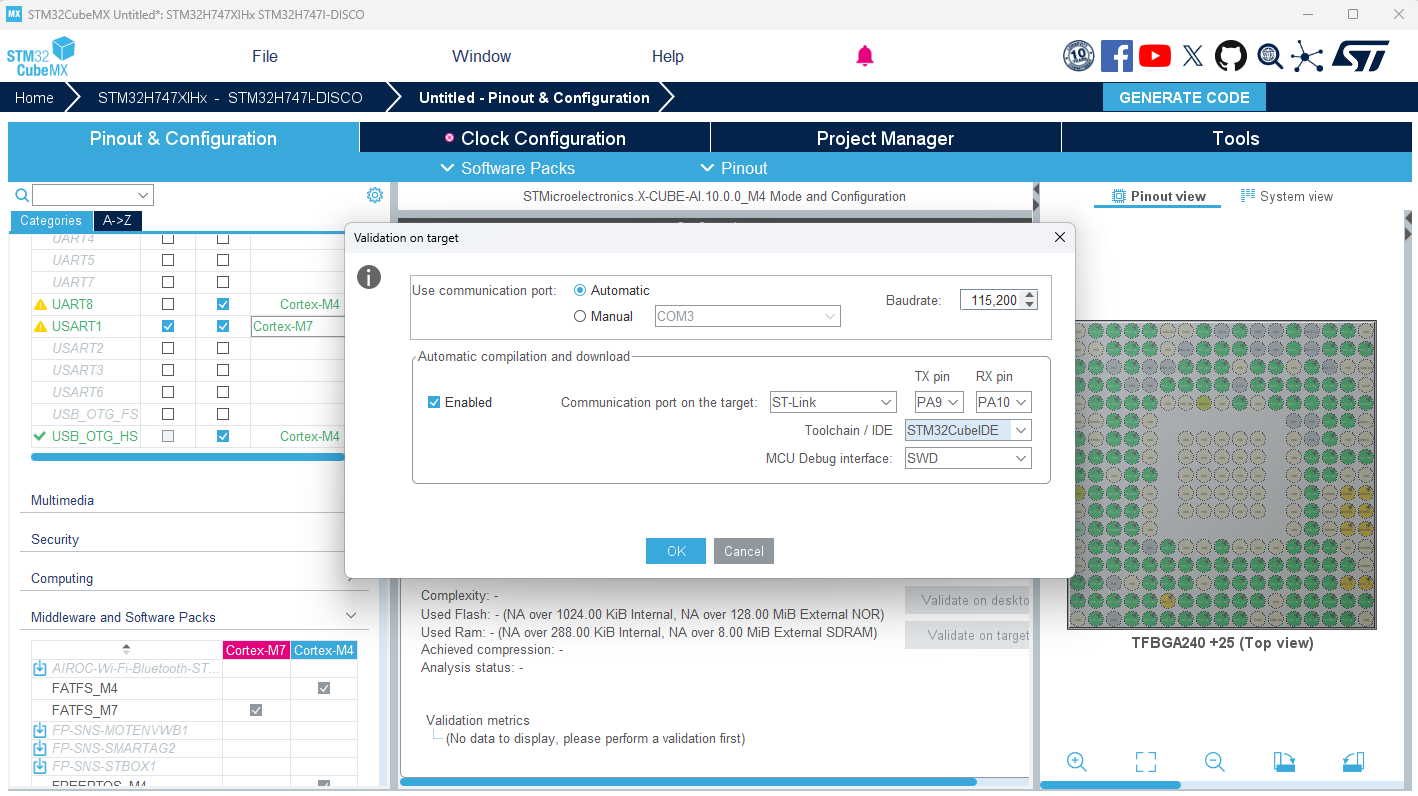Screen dimensions: 1418x796
Task: Open the Window menu
Action: 481,56
